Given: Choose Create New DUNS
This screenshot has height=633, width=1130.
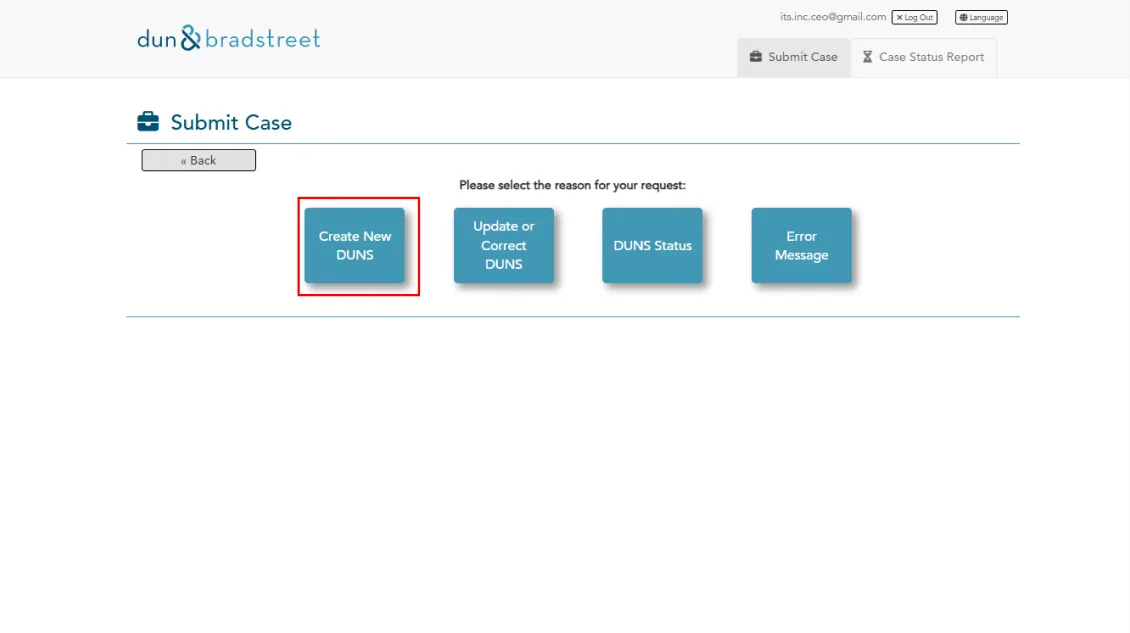Looking at the screenshot, I should pos(355,246).
